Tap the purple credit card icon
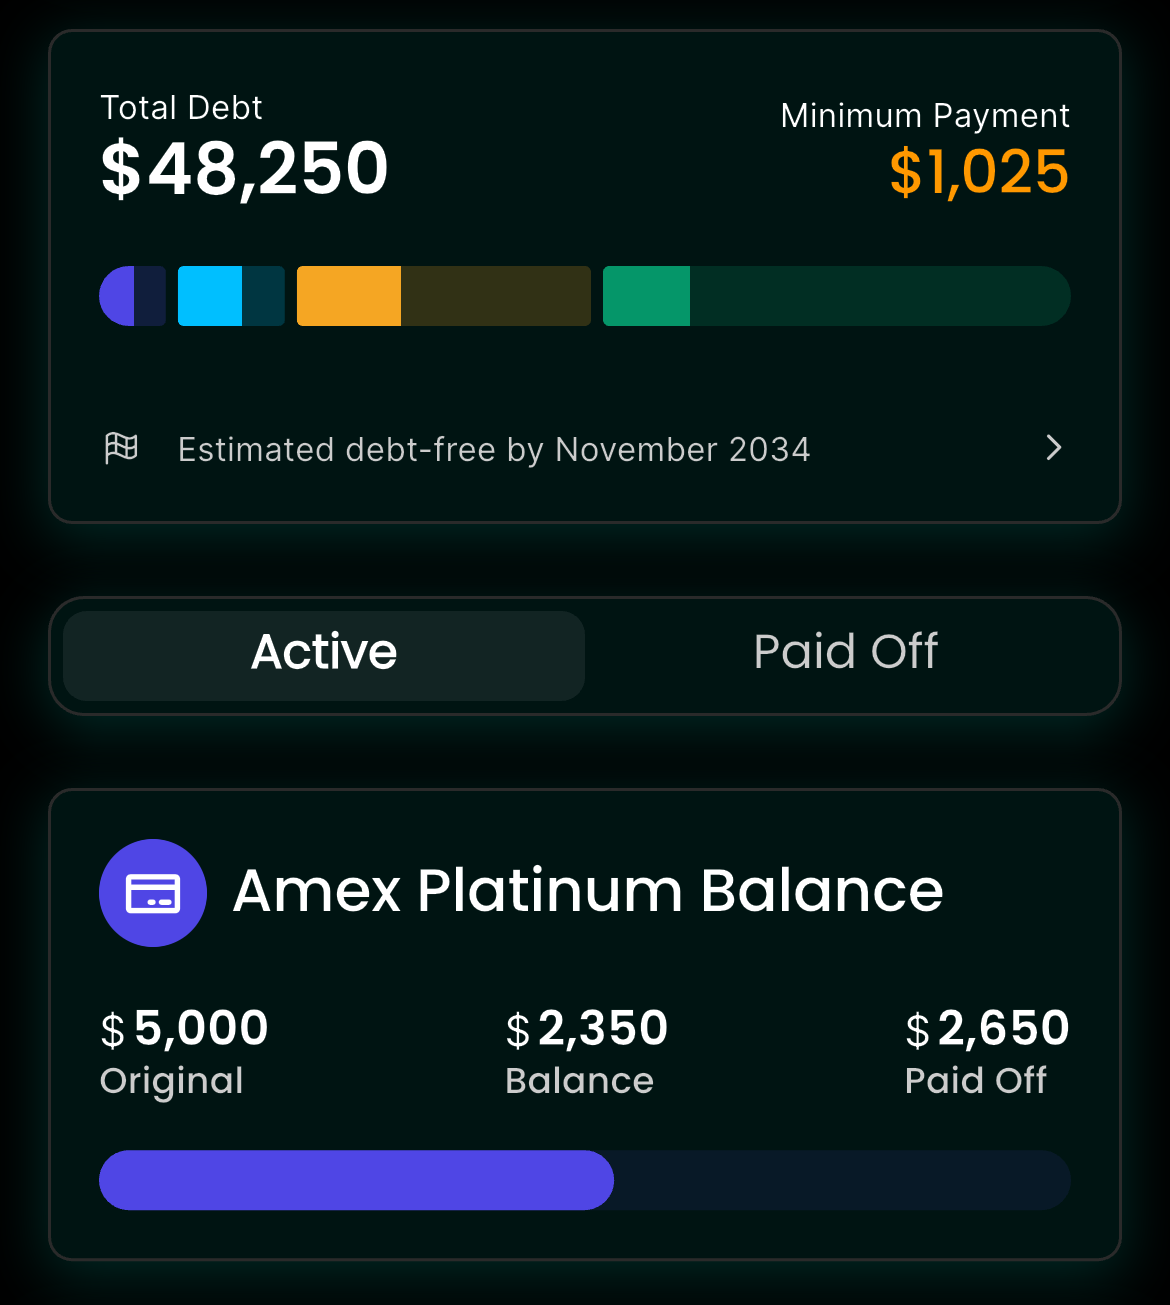This screenshot has height=1305, width=1170. (x=153, y=893)
